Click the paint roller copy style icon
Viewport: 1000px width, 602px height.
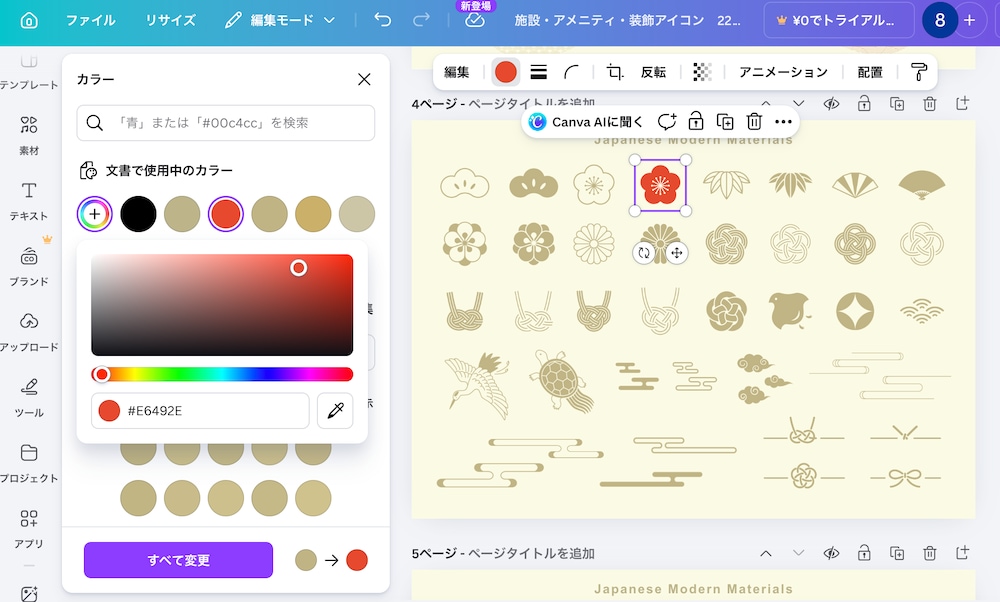pos(919,72)
